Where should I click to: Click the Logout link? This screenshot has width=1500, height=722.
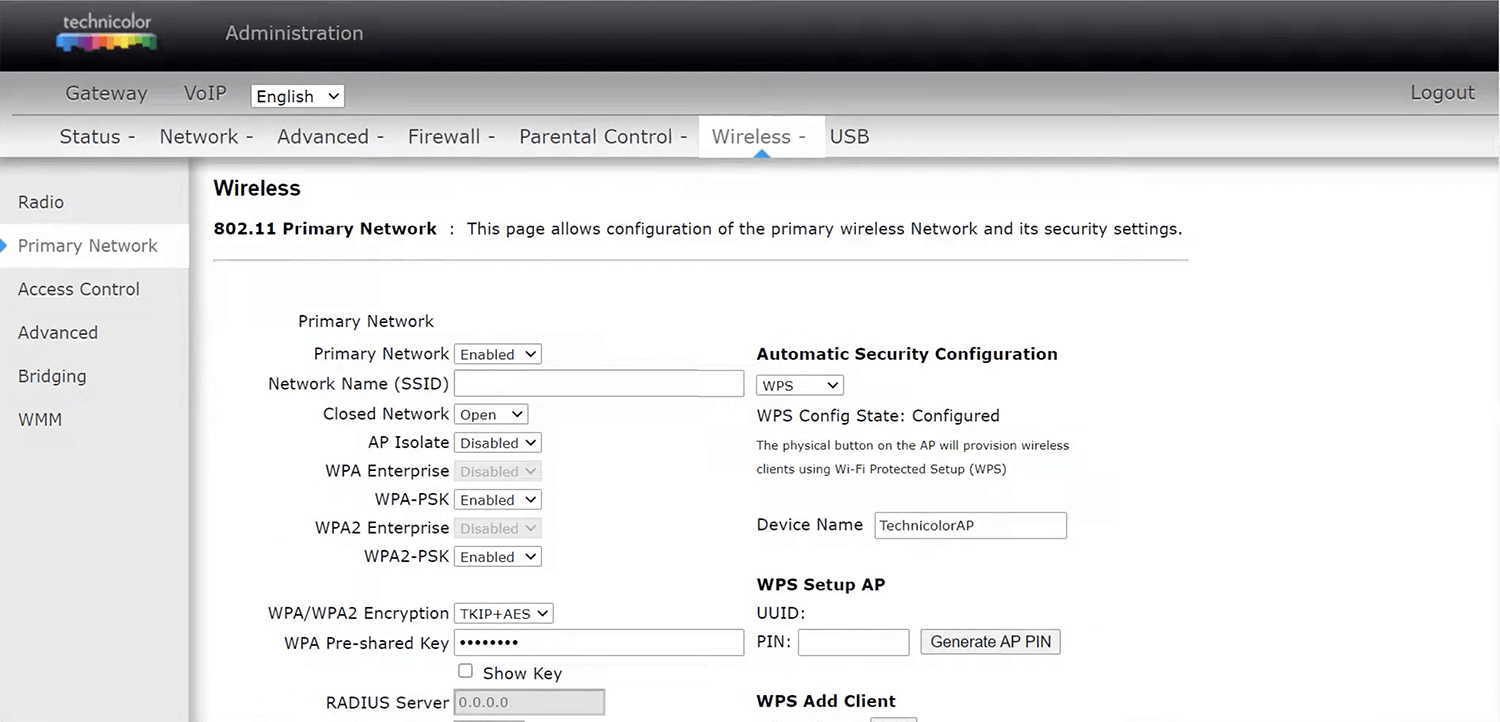(1442, 93)
